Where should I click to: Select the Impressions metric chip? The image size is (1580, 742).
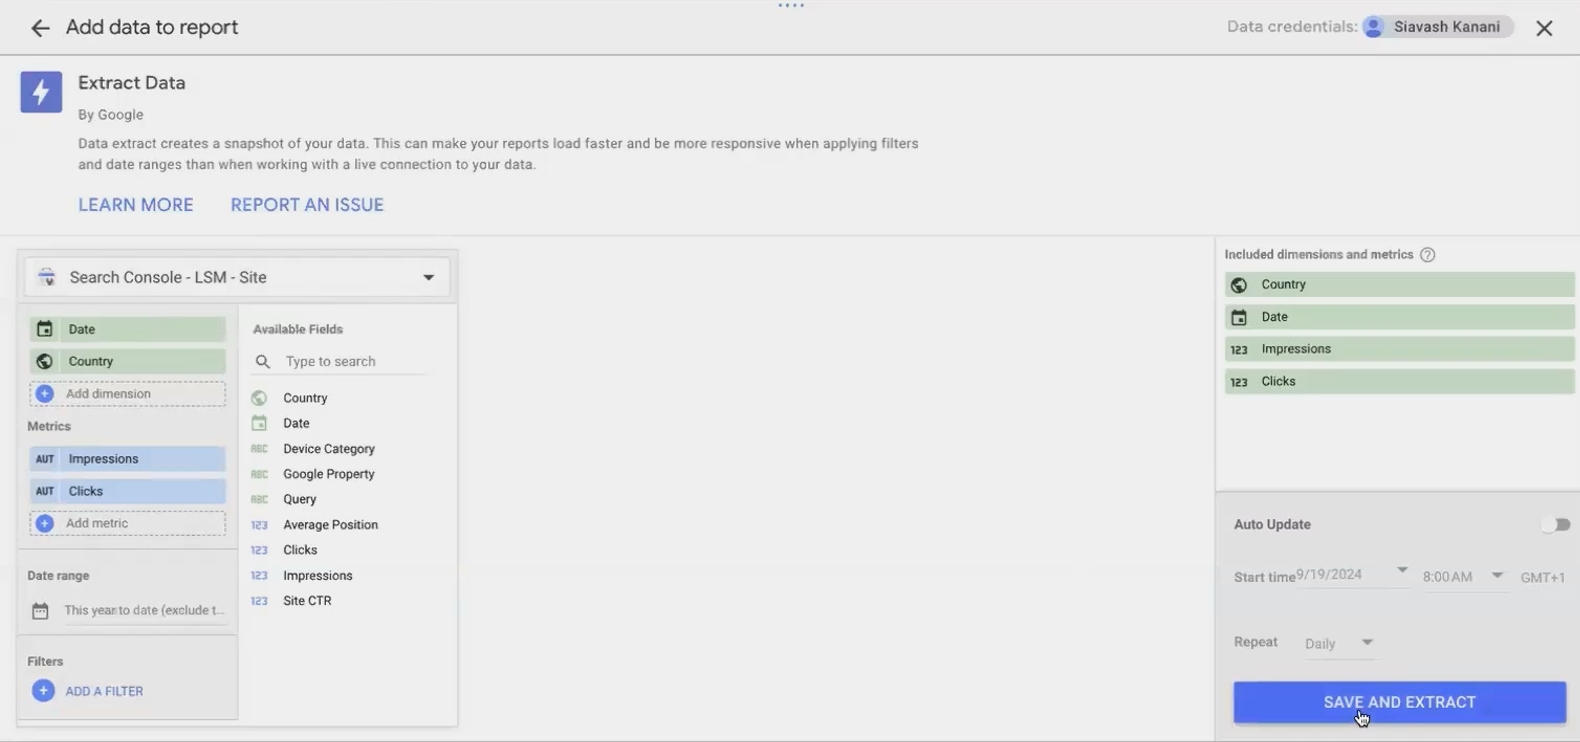[x=127, y=459]
